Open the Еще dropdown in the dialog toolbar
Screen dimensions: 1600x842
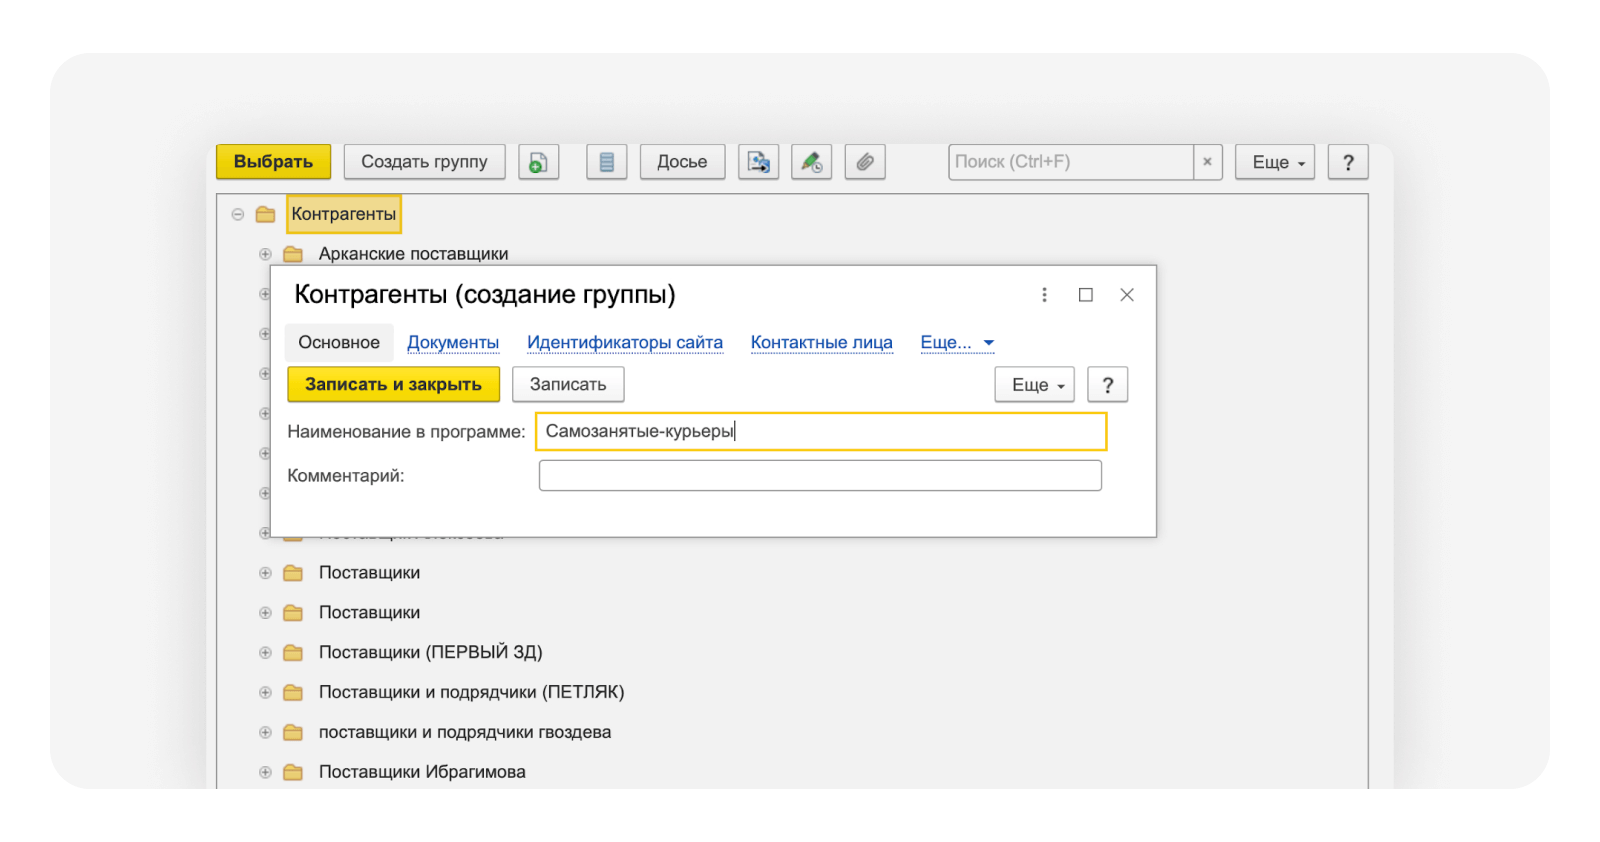1035,385
